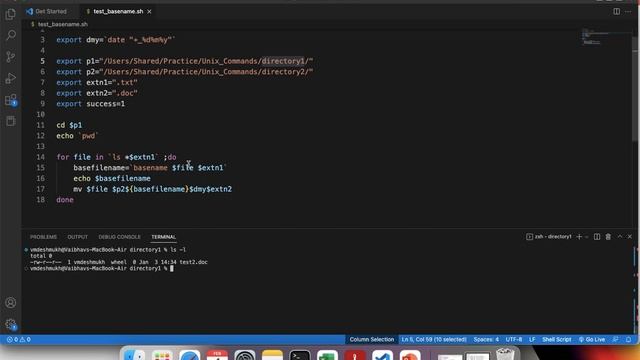The height and width of the screenshot is (360, 640).
Task: Open Run and Debug view
Action: pos(11,78)
